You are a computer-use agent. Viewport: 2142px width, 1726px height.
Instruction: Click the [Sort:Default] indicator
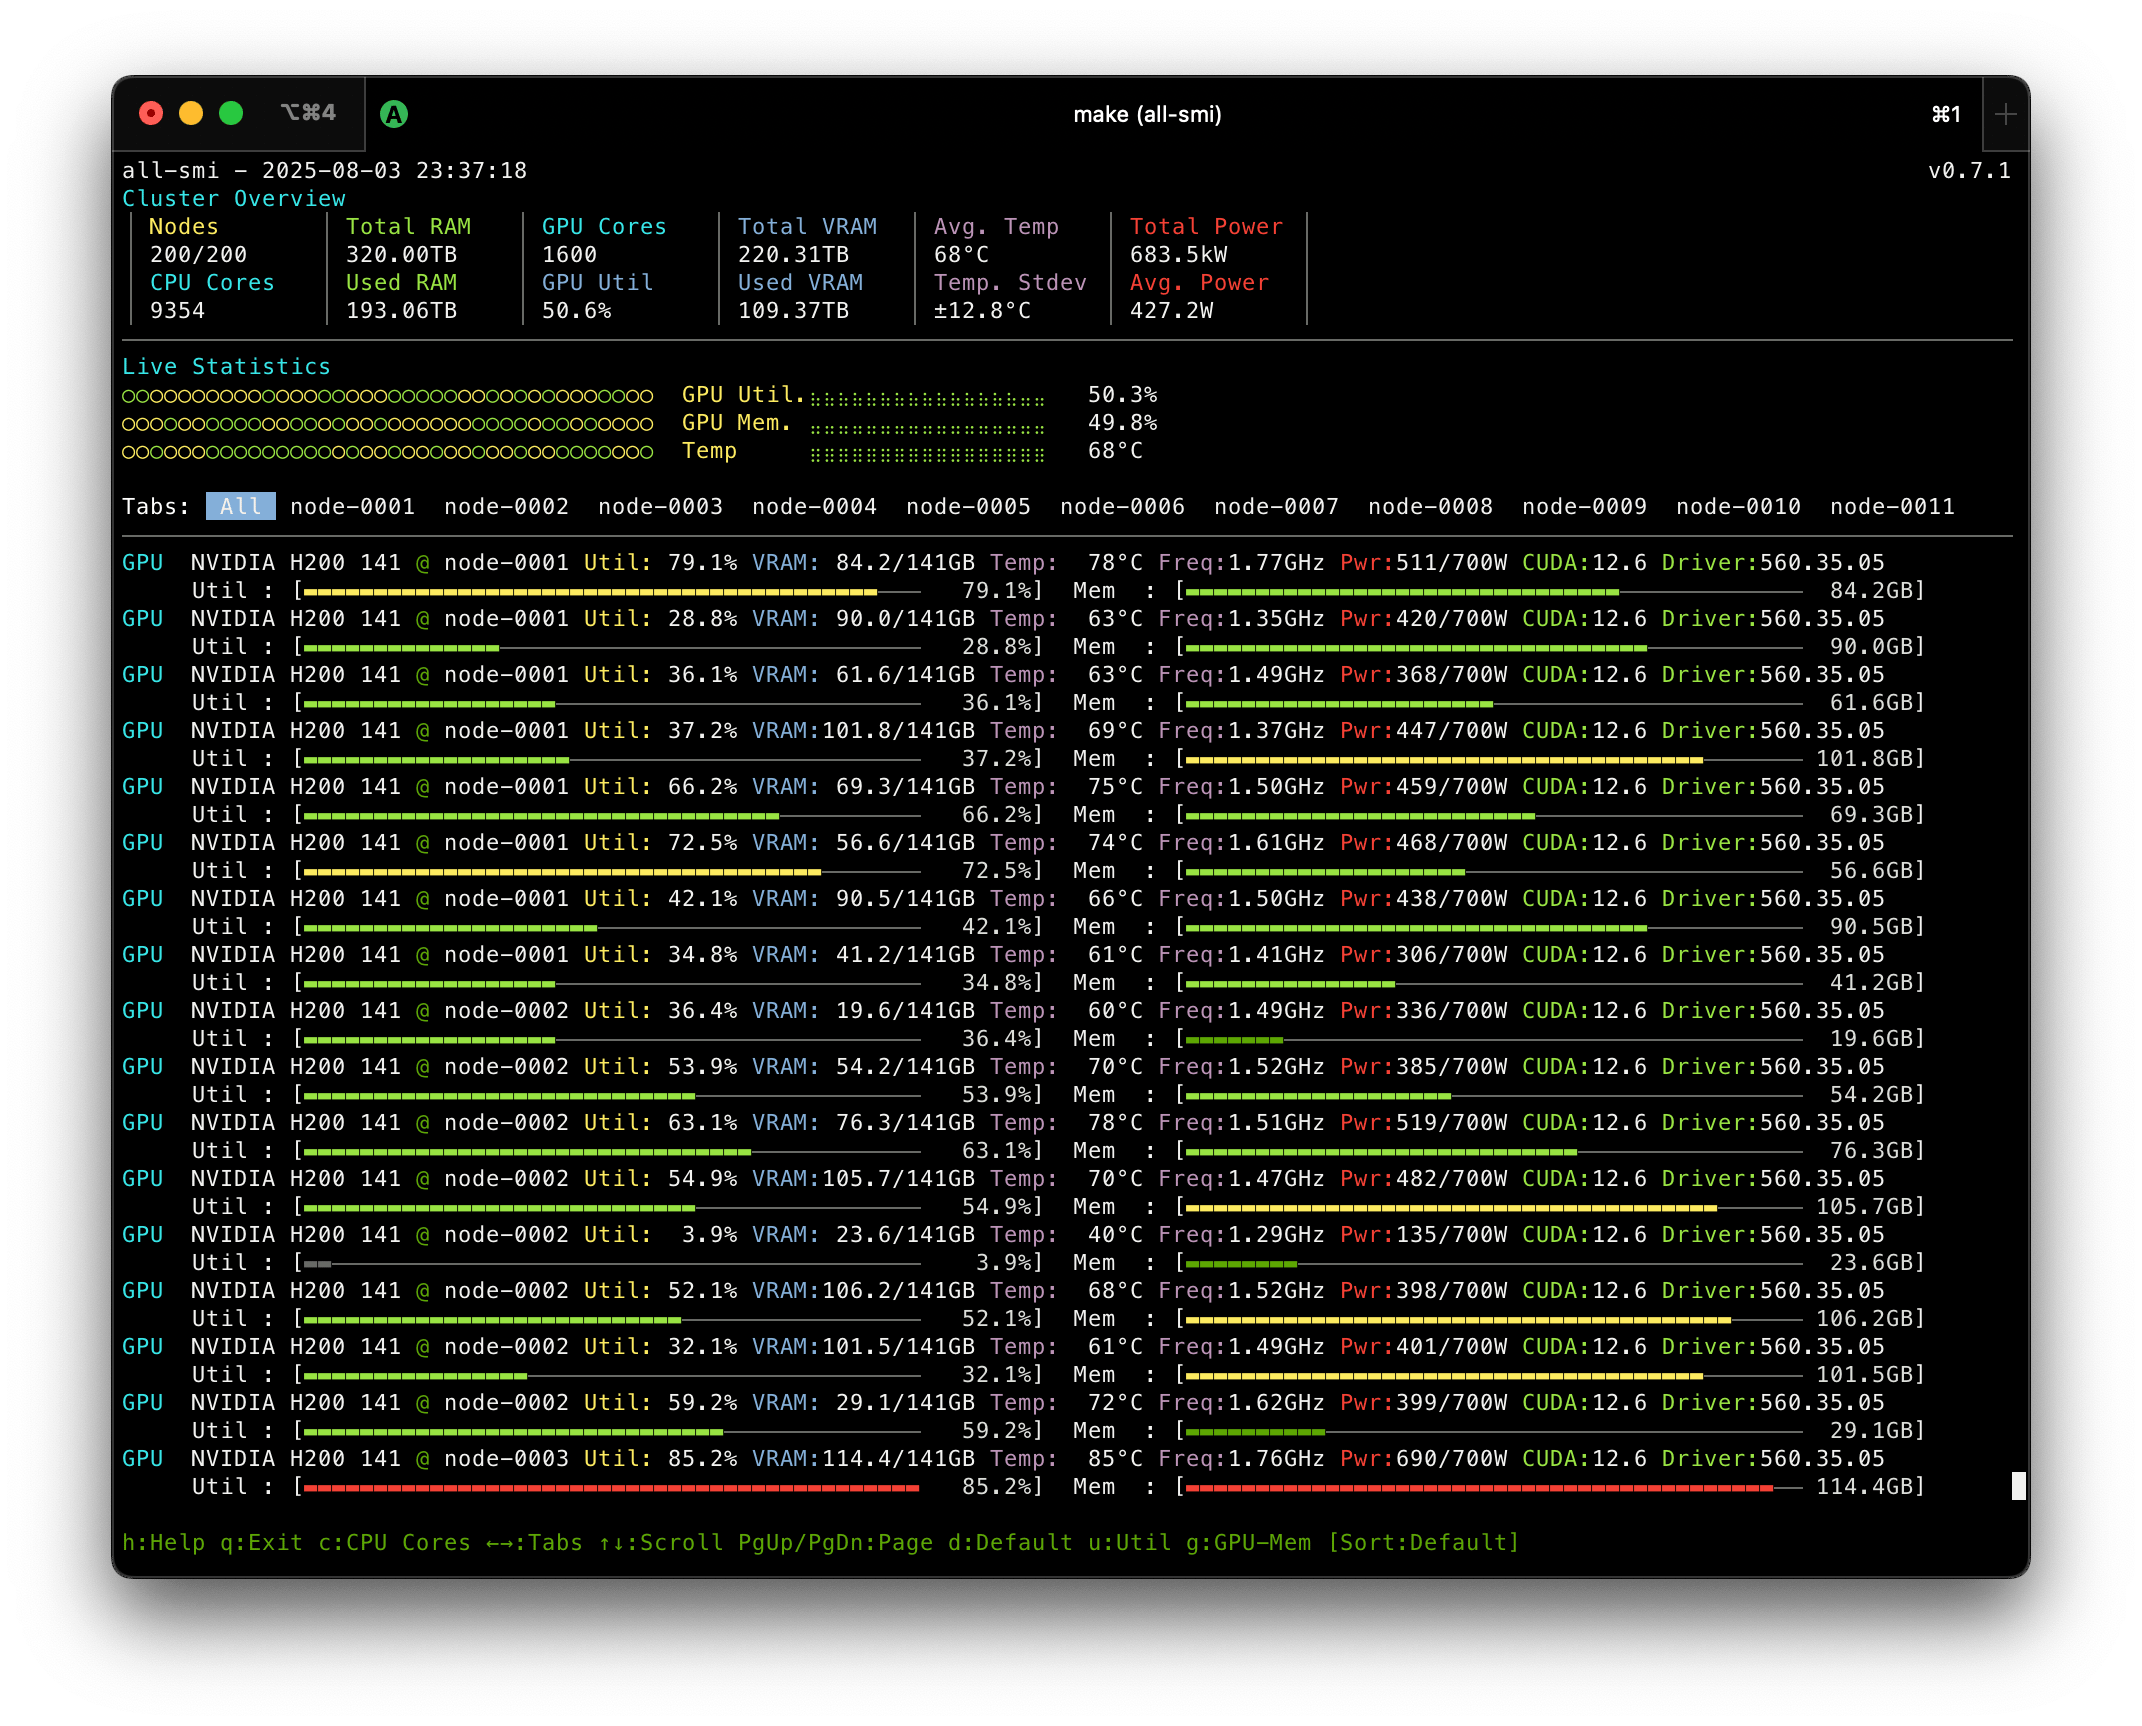click(x=1424, y=1542)
